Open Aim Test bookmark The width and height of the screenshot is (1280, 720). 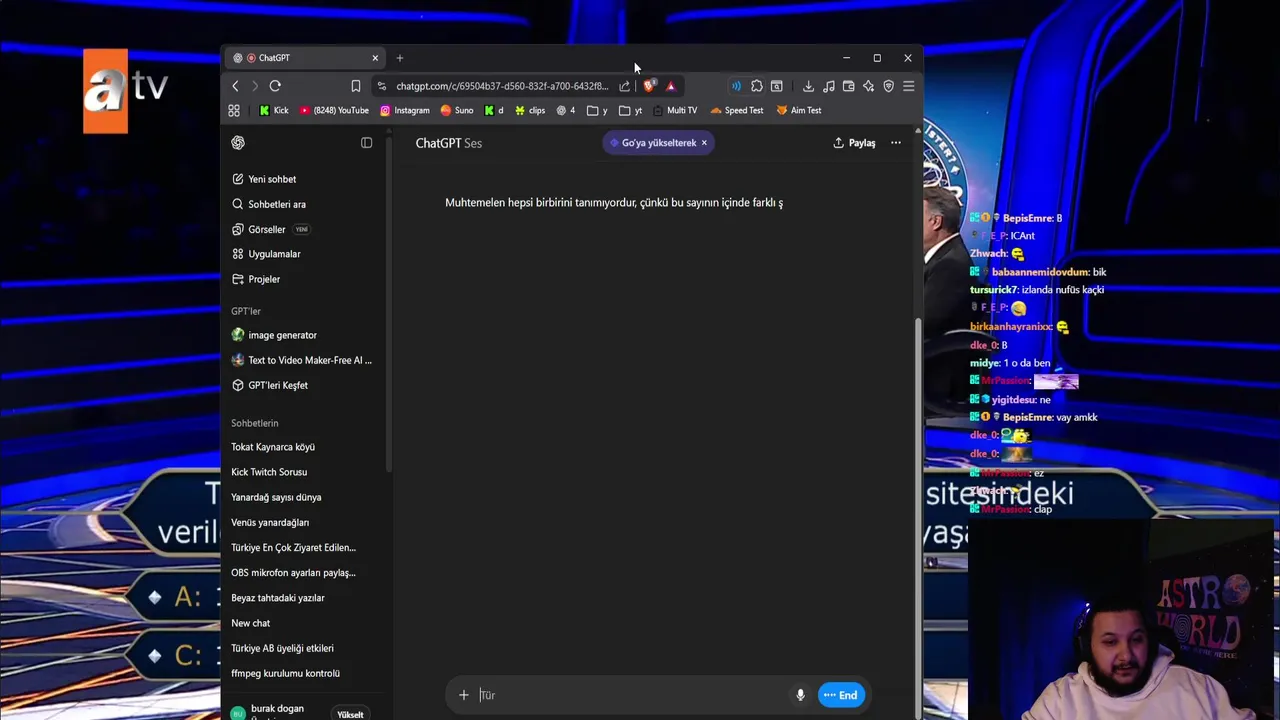798,110
